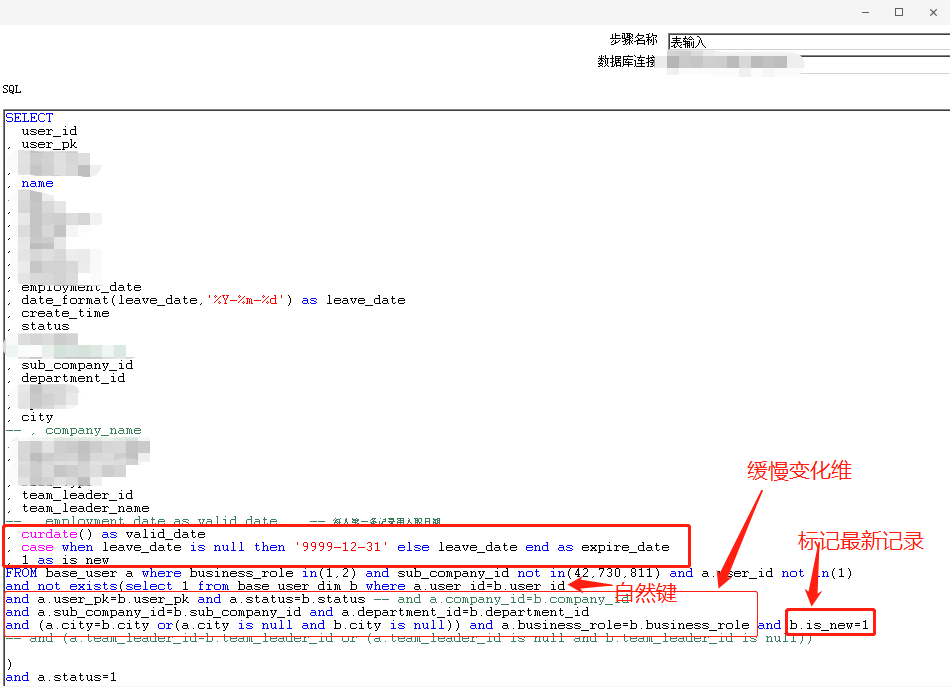Click the 'not exists' clause in the SQL
The width and height of the screenshot is (950, 687).
click(x=77, y=586)
